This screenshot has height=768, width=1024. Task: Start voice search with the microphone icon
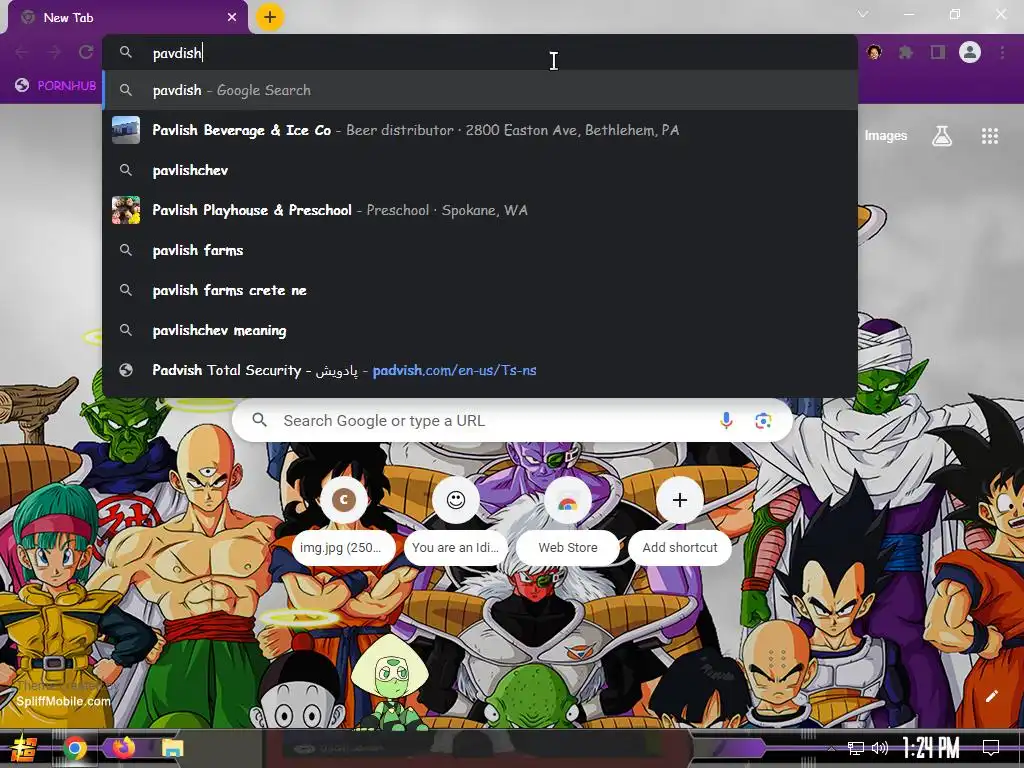(726, 421)
